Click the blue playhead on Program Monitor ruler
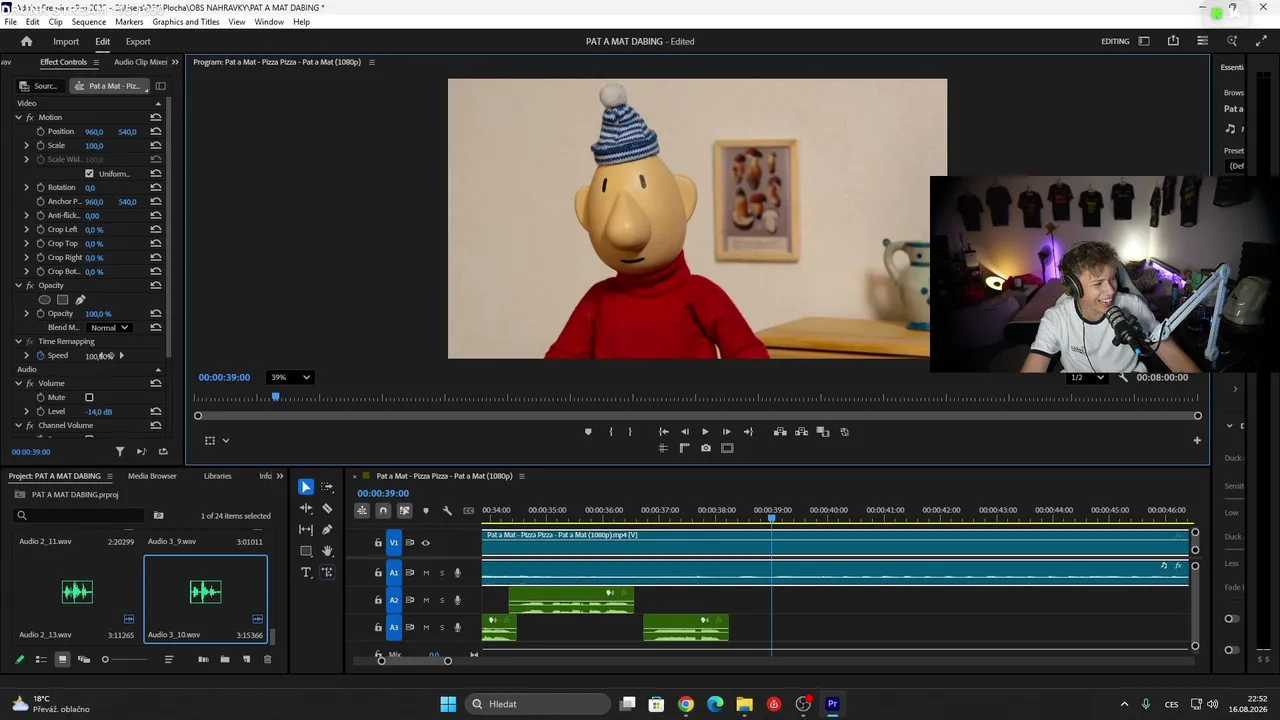Image resolution: width=1280 pixels, height=720 pixels. (276, 397)
